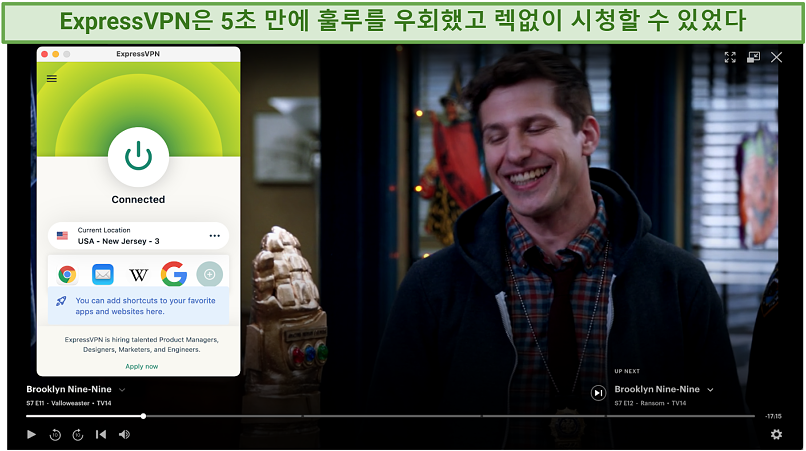
Task: Launch the Chrome shortcut in ExpressVPN
Action: [67, 275]
